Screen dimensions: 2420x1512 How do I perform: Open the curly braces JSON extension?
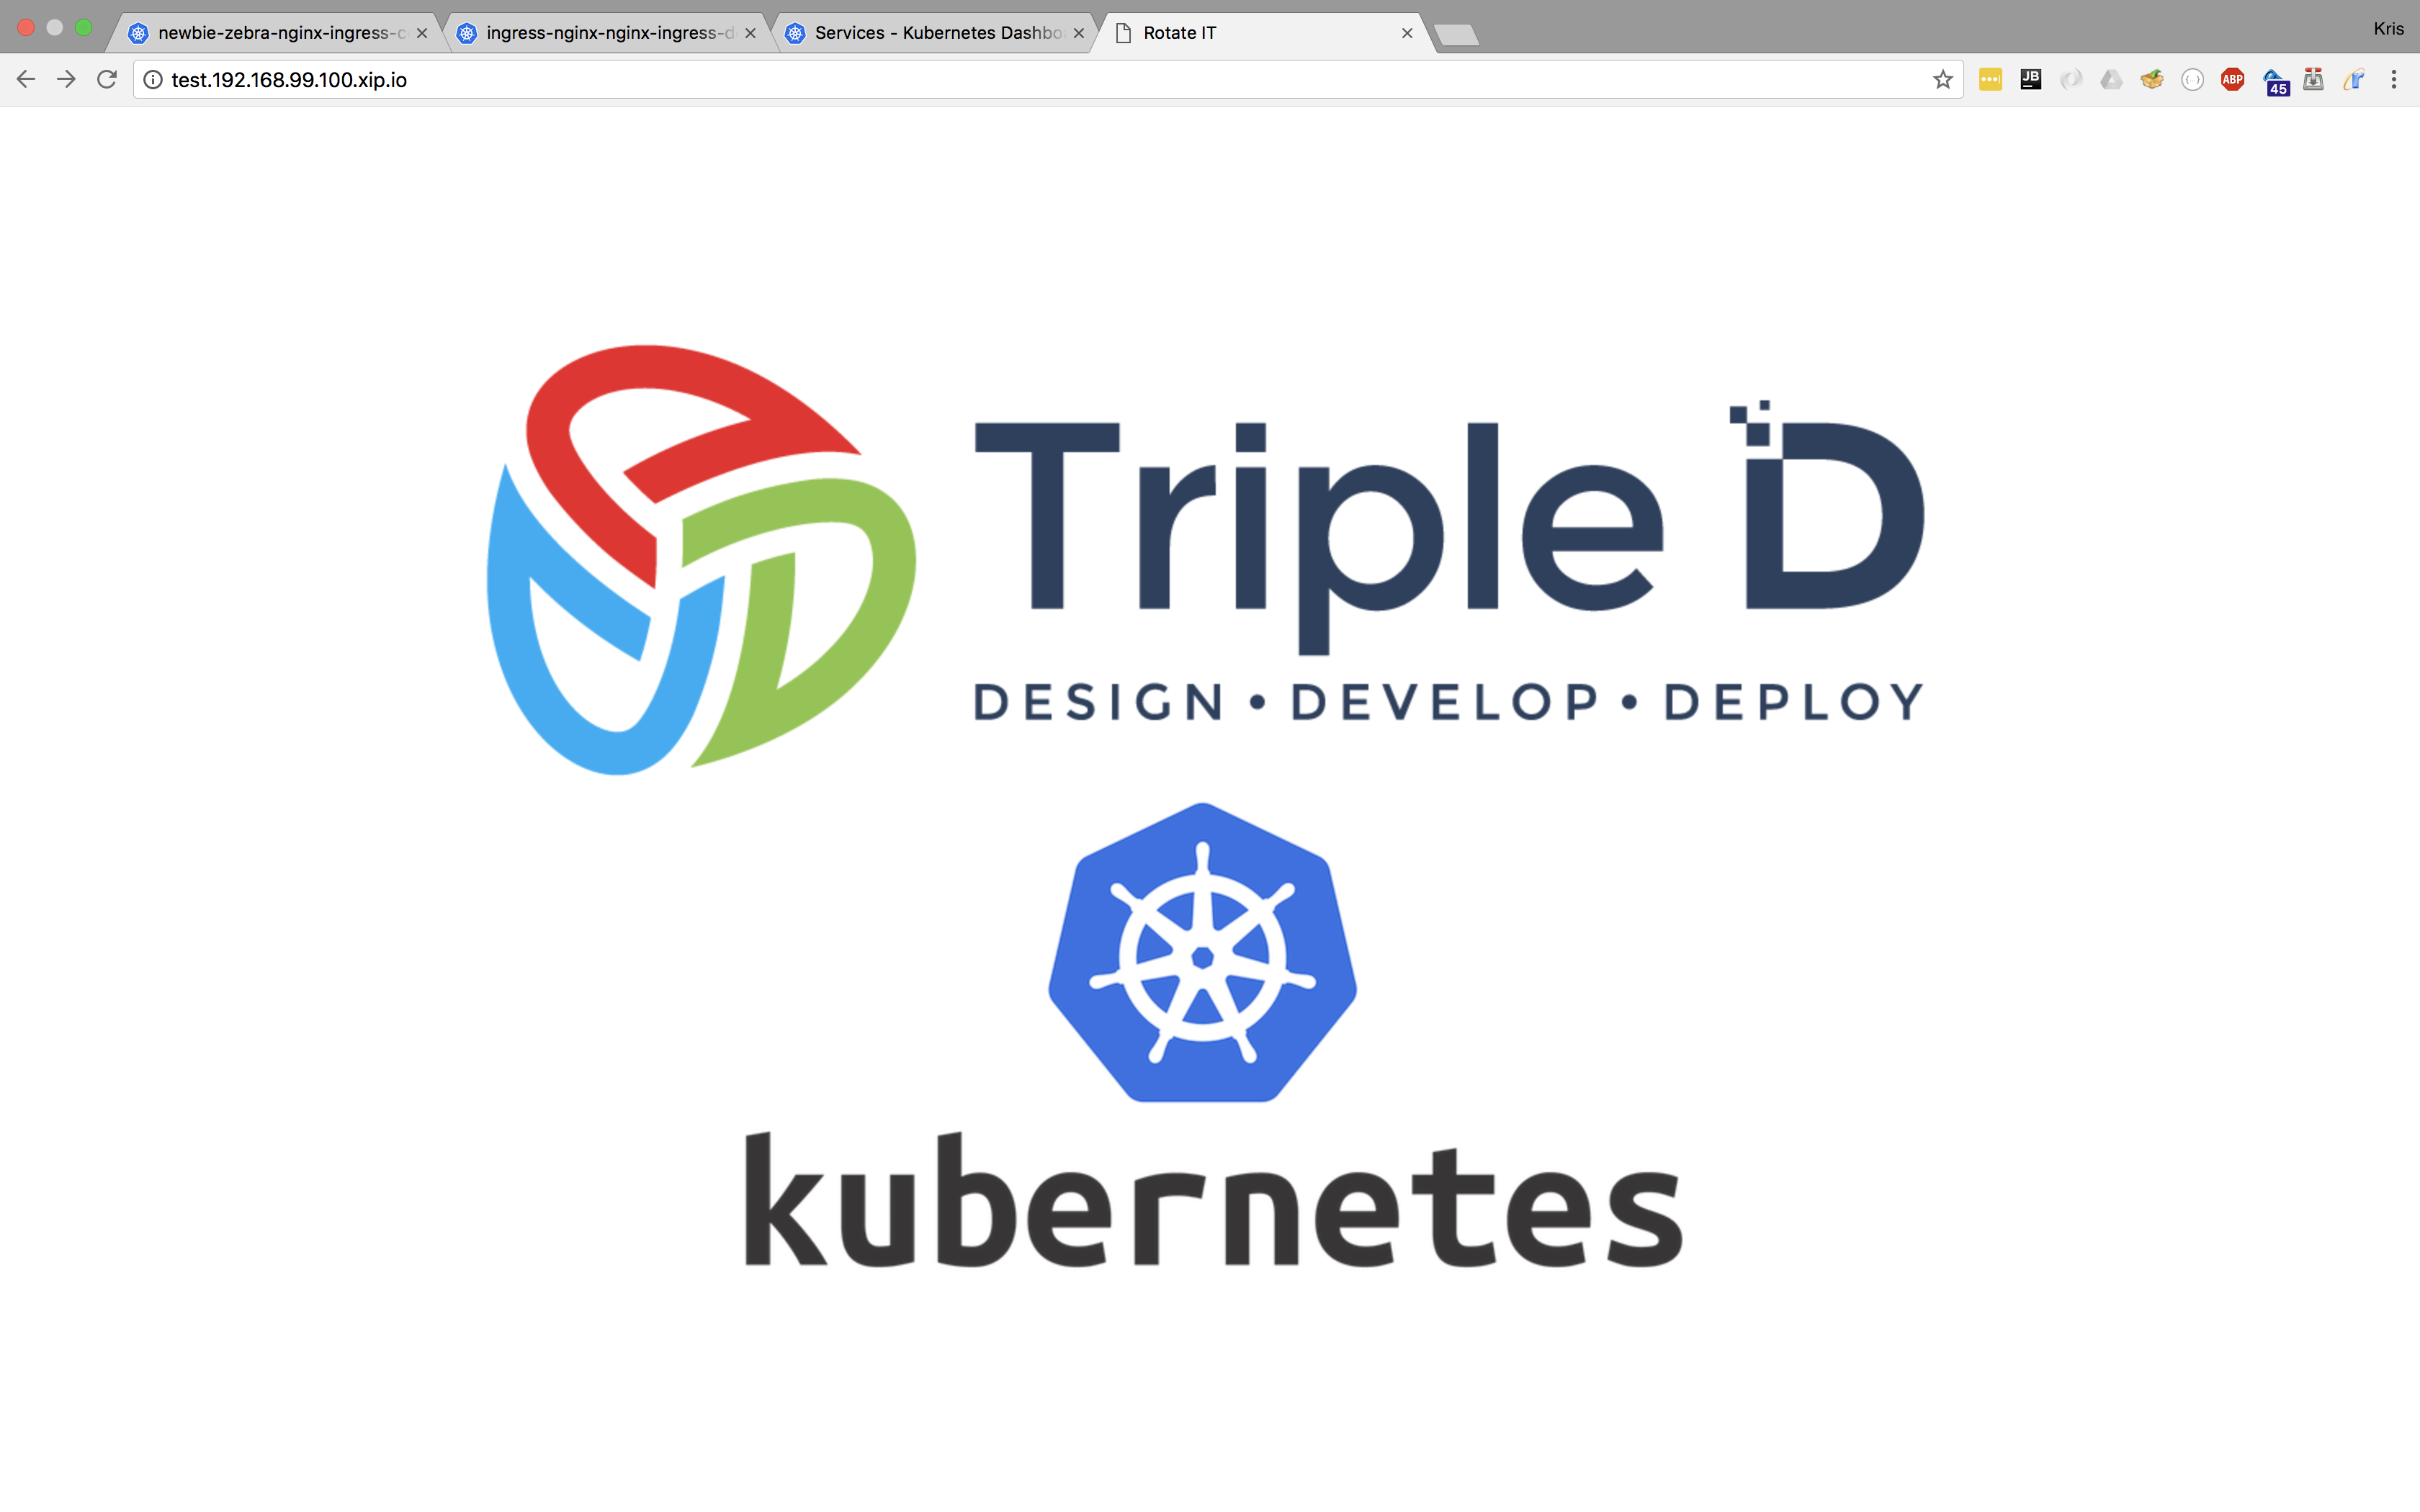click(2192, 79)
